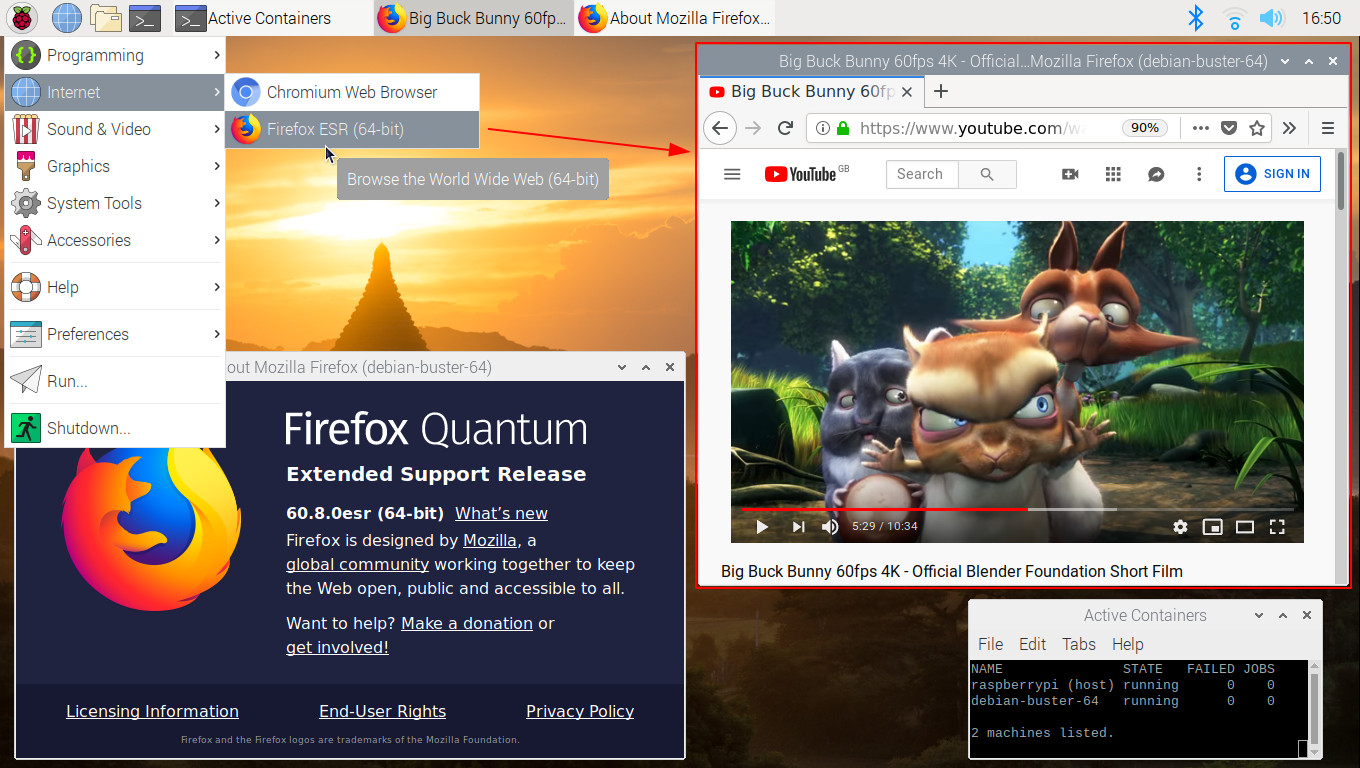The width and height of the screenshot is (1360, 768).
Task: Reset the 90% zoom level badge
Action: (x=1144, y=128)
